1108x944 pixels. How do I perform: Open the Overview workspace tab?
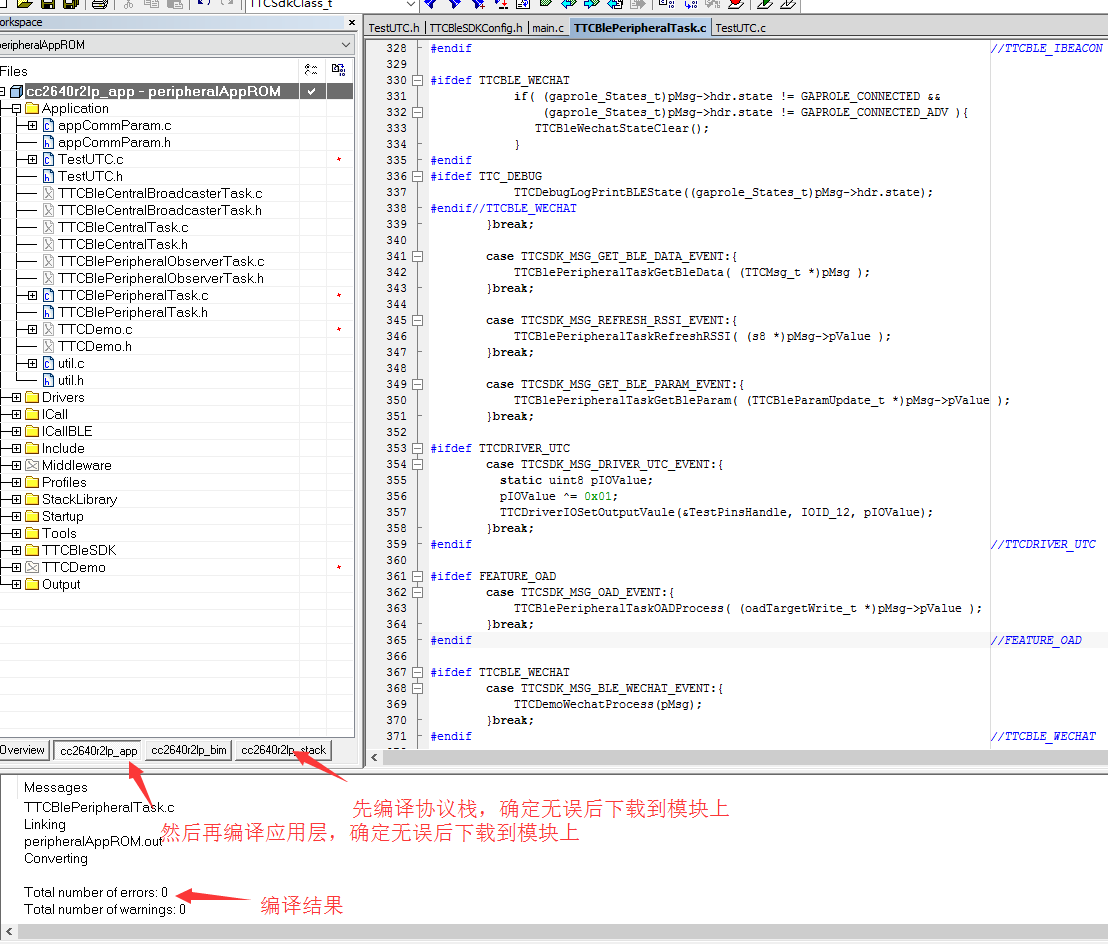(23, 750)
